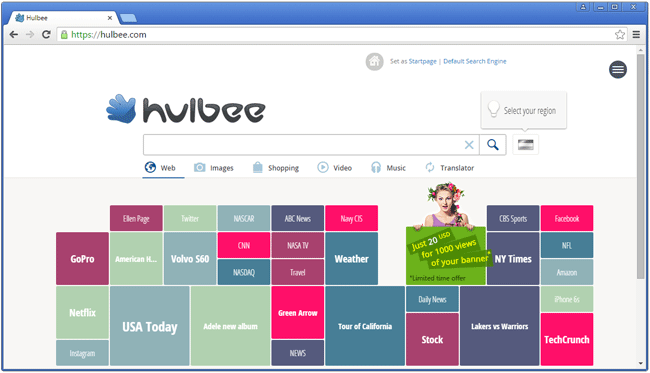This screenshot has height=373, width=650.
Task: Click the NY Times tile
Action: (x=513, y=259)
